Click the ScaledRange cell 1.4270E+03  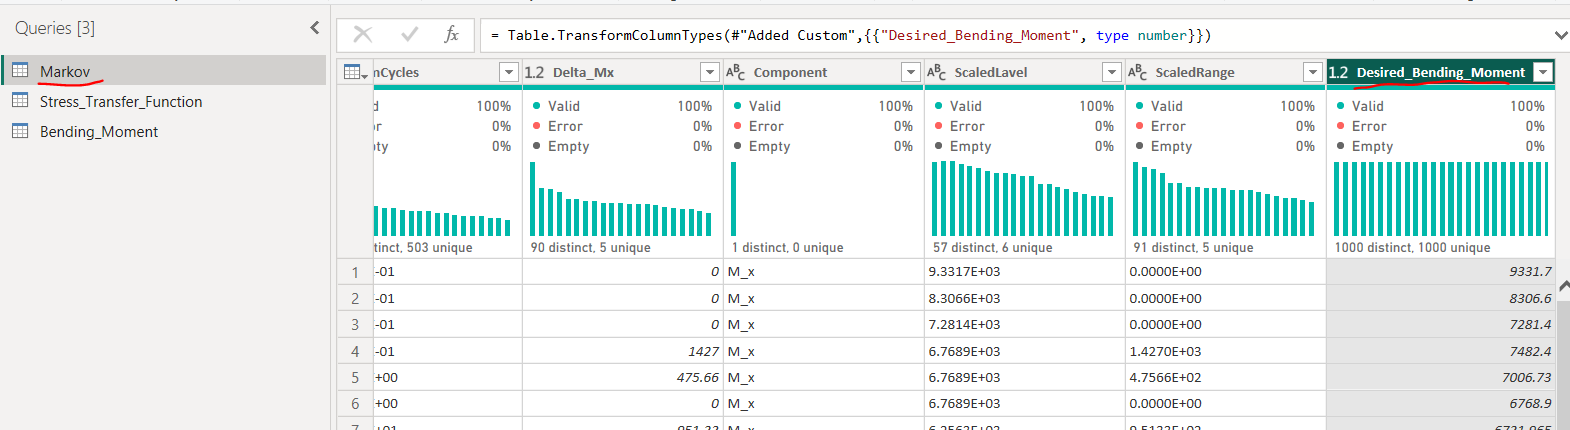click(1225, 351)
